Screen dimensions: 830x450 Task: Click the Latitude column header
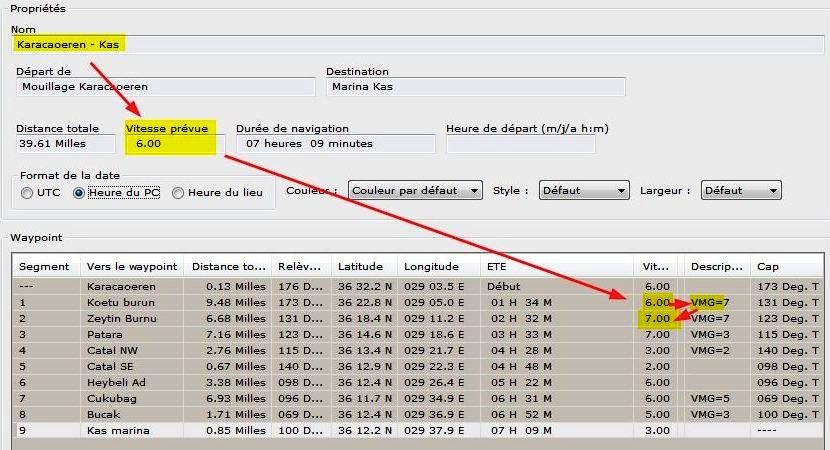(364, 267)
